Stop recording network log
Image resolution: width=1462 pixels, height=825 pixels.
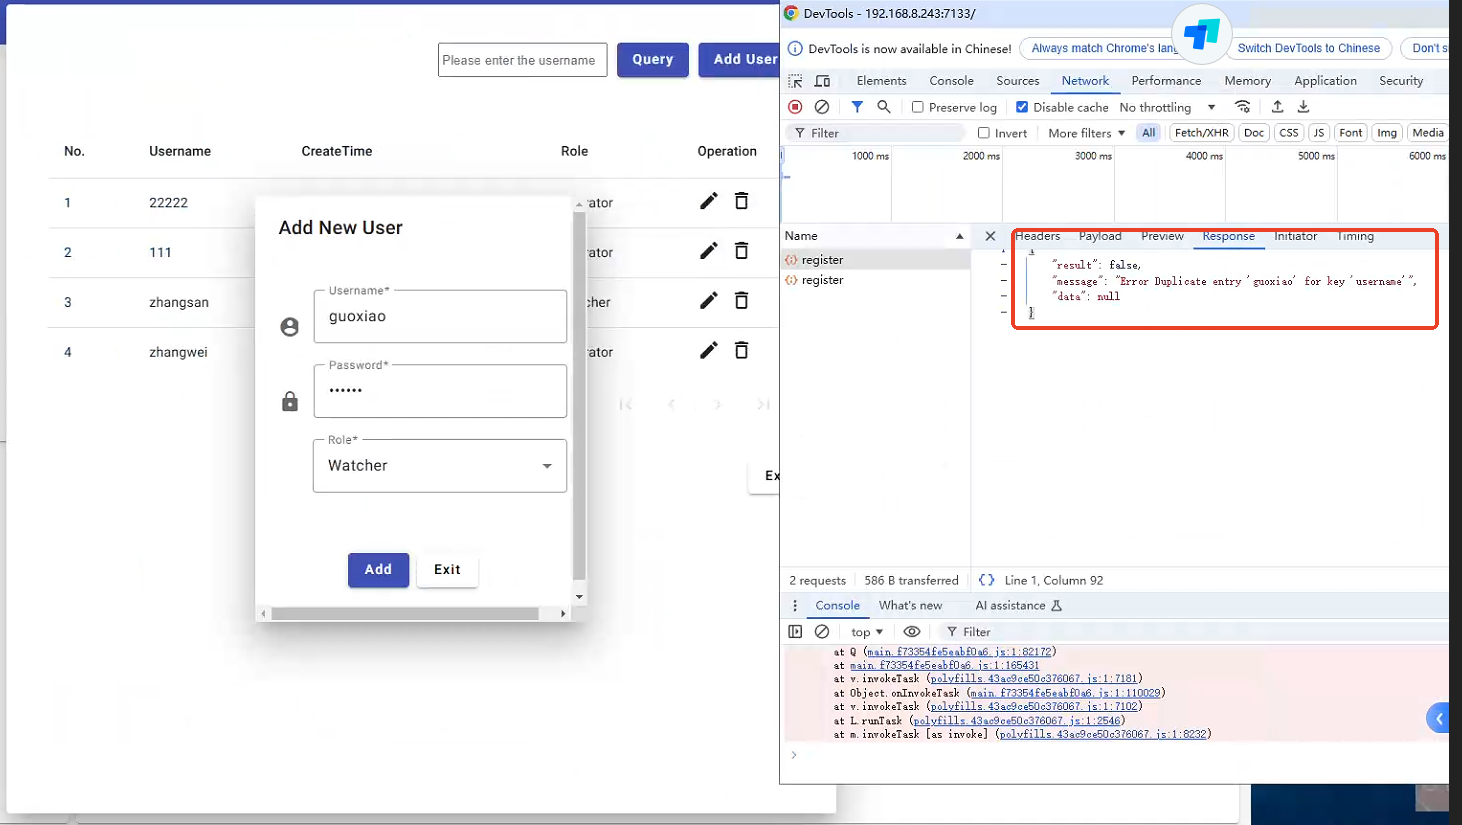coord(795,107)
